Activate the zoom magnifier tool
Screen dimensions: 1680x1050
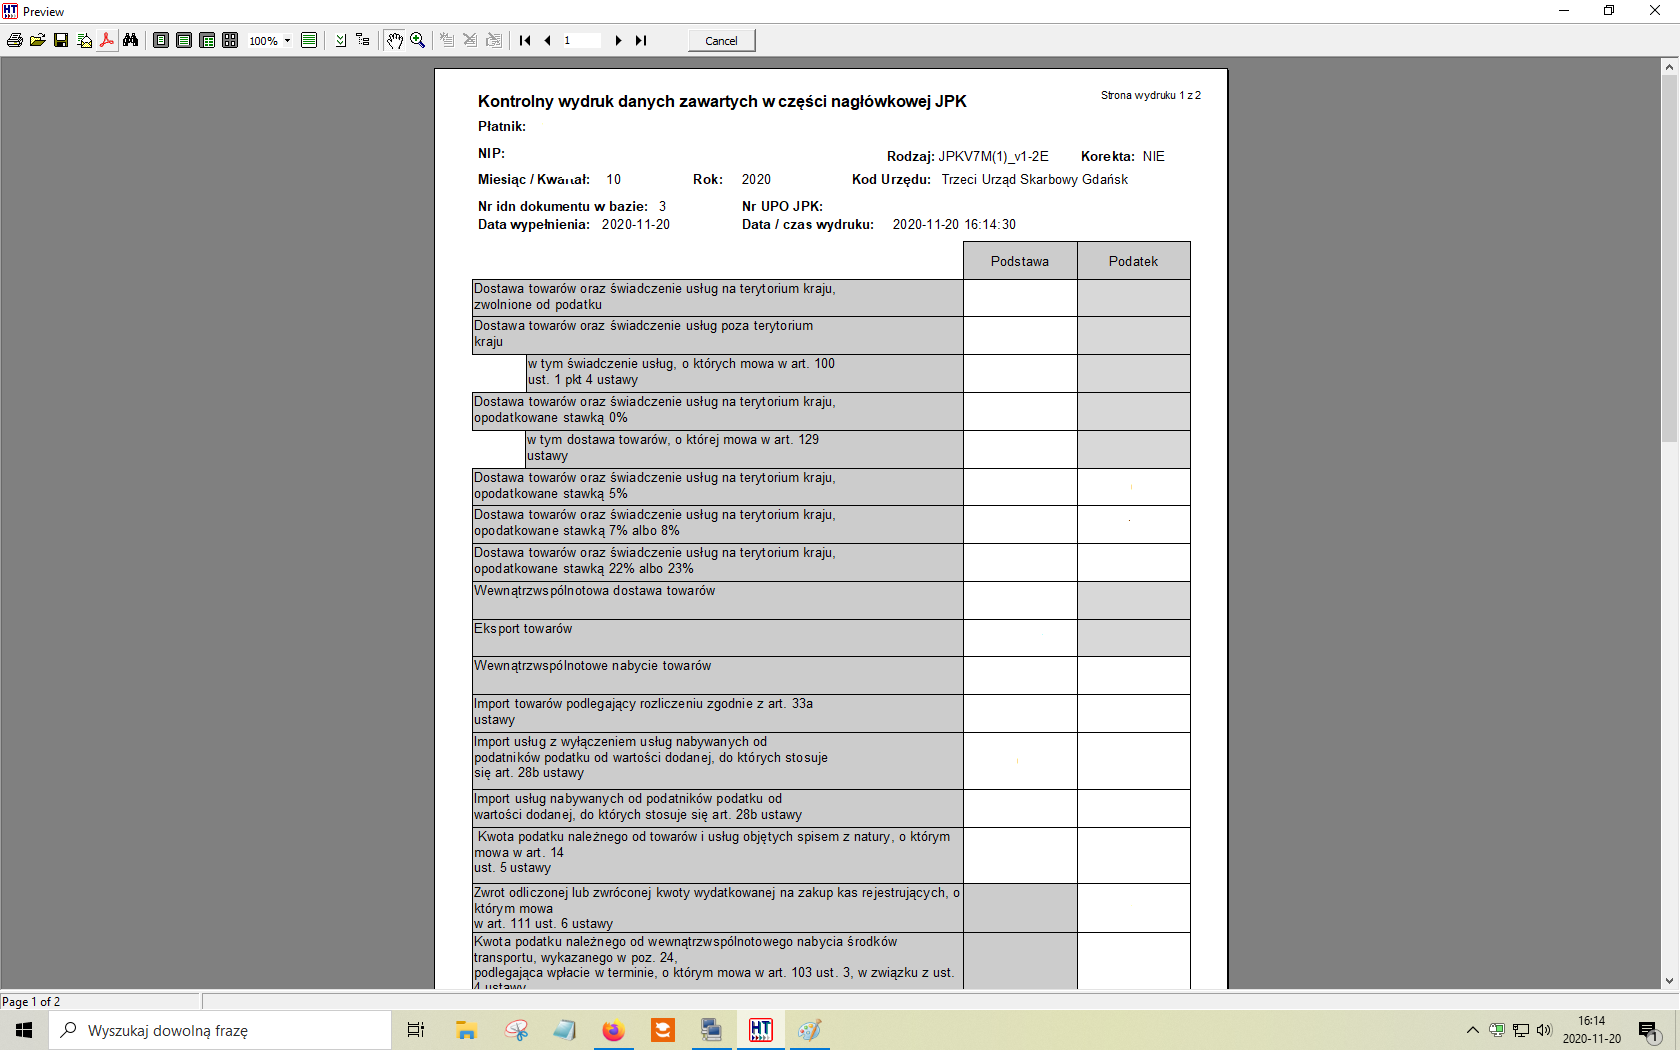[x=418, y=41]
